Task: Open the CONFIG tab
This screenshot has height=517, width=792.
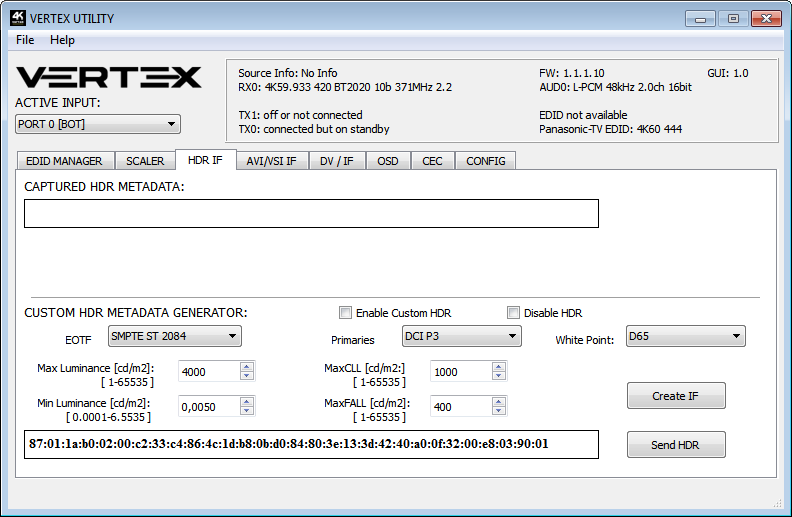Action: pos(485,161)
